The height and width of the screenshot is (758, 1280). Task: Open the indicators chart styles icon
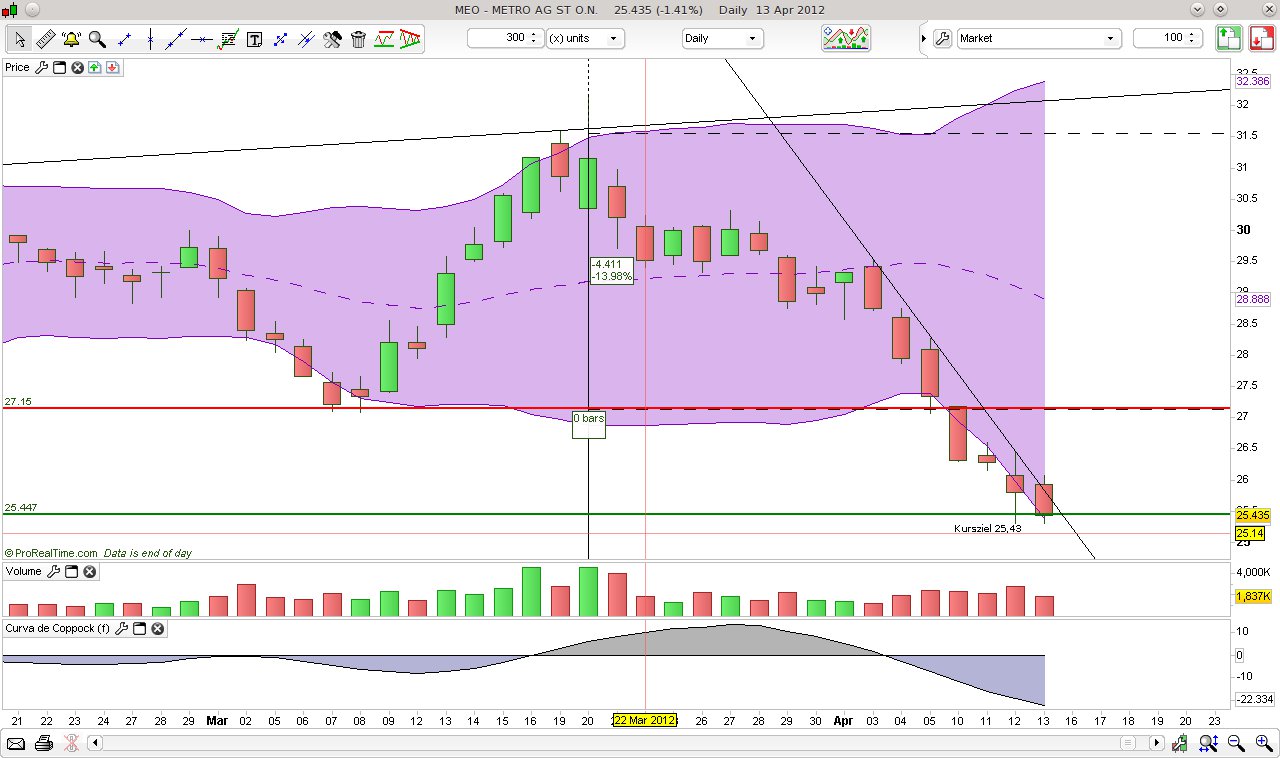pos(845,38)
